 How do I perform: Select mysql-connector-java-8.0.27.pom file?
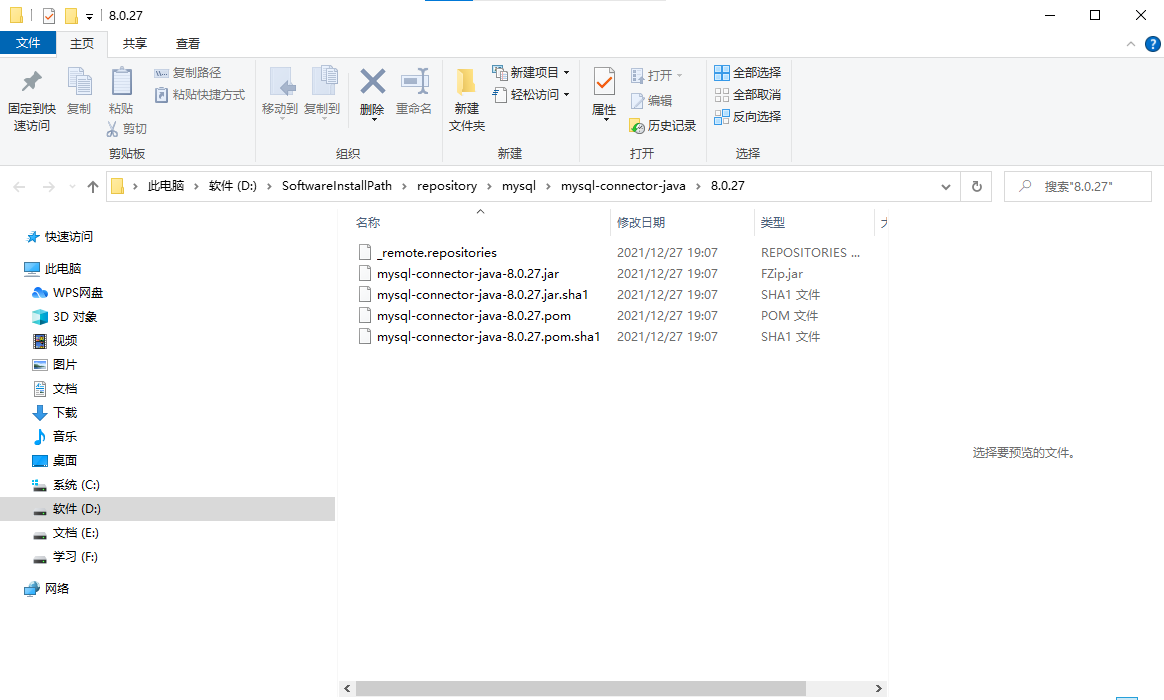coord(474,315)
